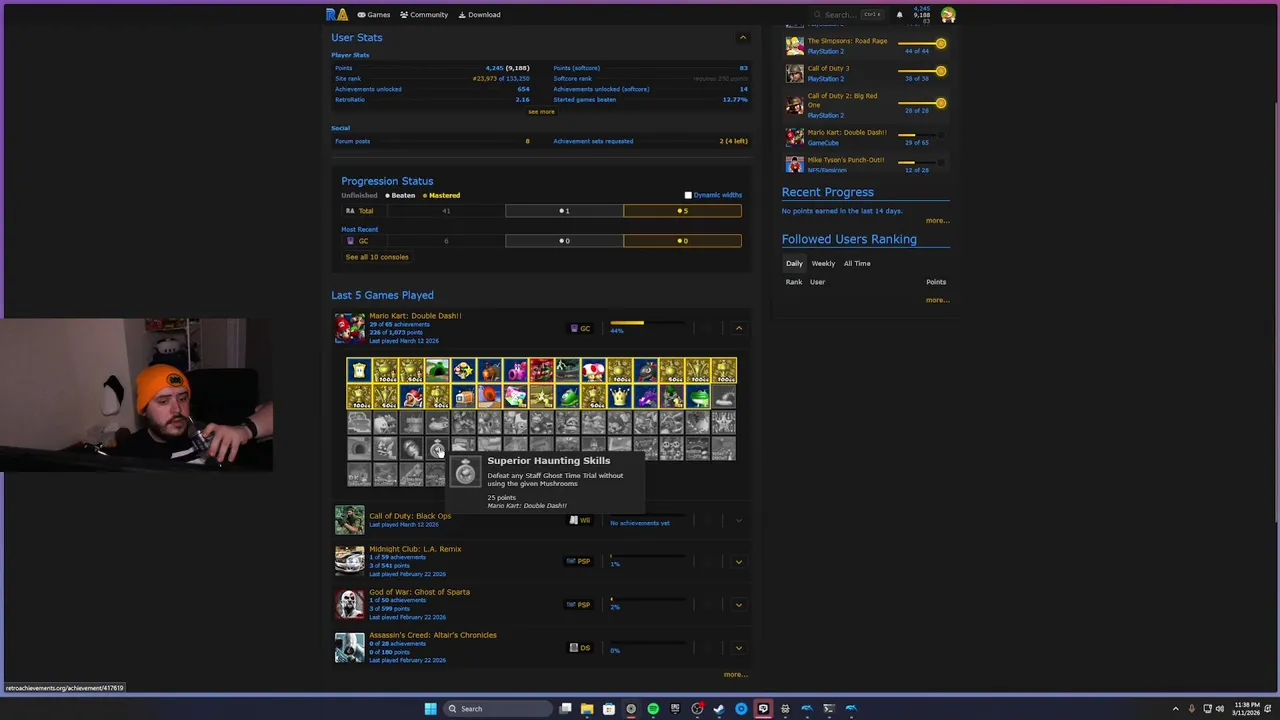Show hidden system tray icons
Image resolution: width=1280 pixels, height=720 pixels.
(x=1175, y=709)
